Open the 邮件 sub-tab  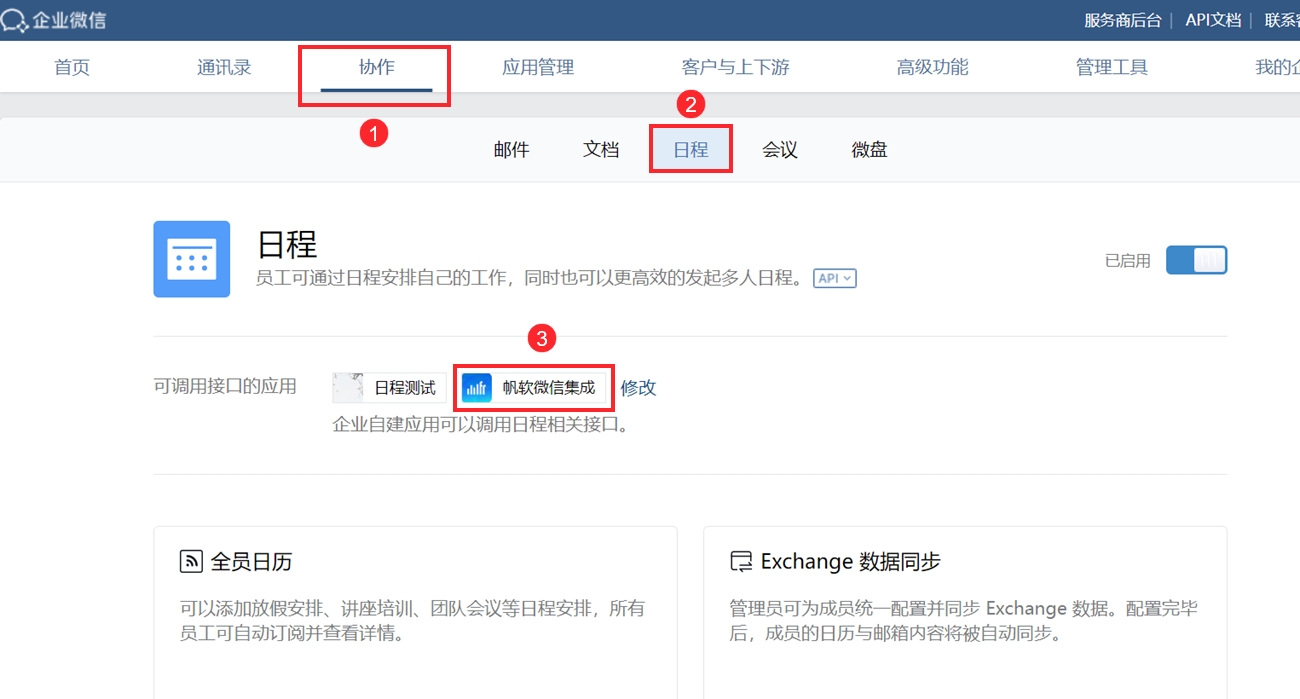click(x=511, y=150)
